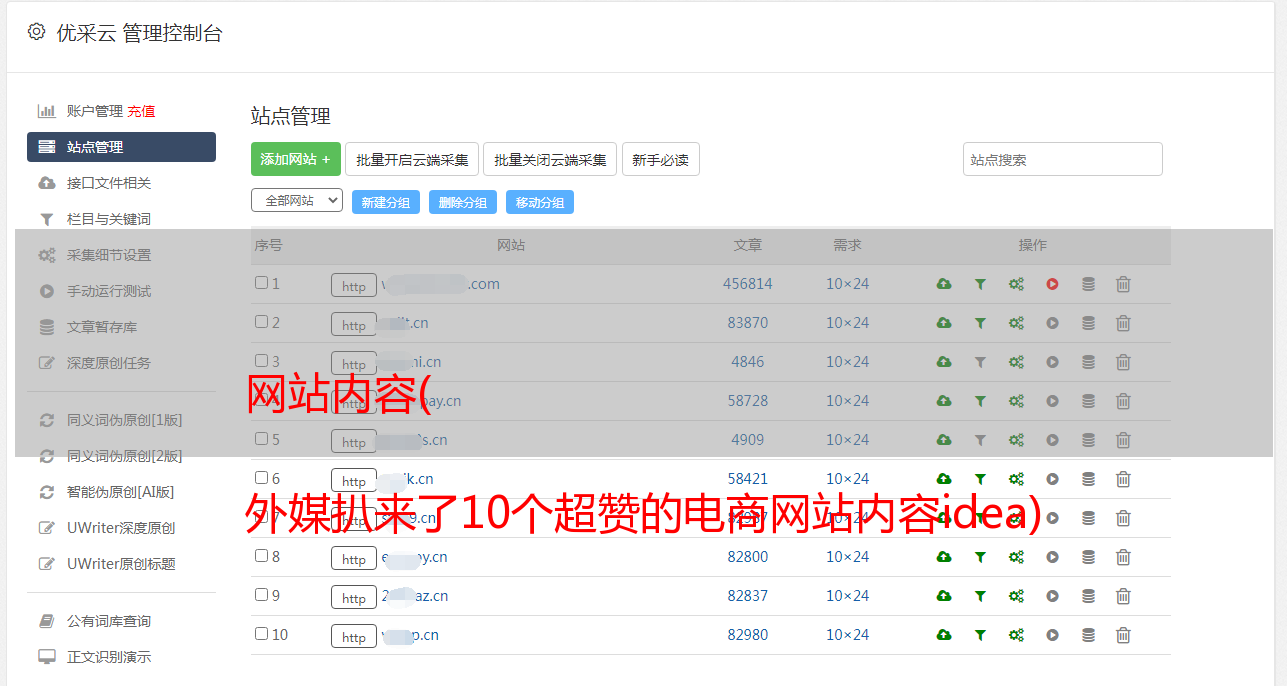Open 账户管理 in the sidebar
Image resolution: width=1287 pixels, height=686 pixels.
click(x=94, y=111)
